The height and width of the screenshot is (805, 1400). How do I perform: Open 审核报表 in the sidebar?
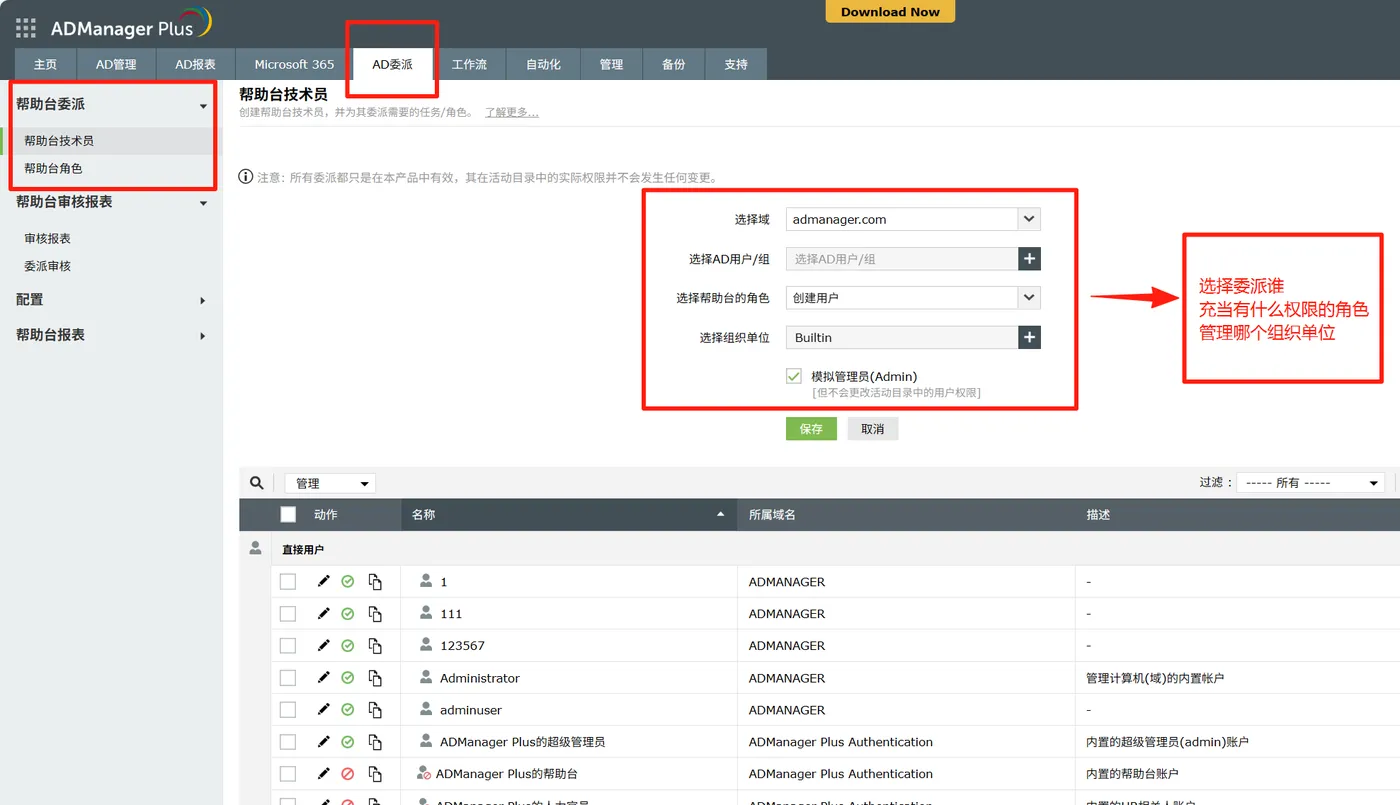point(47,239)
